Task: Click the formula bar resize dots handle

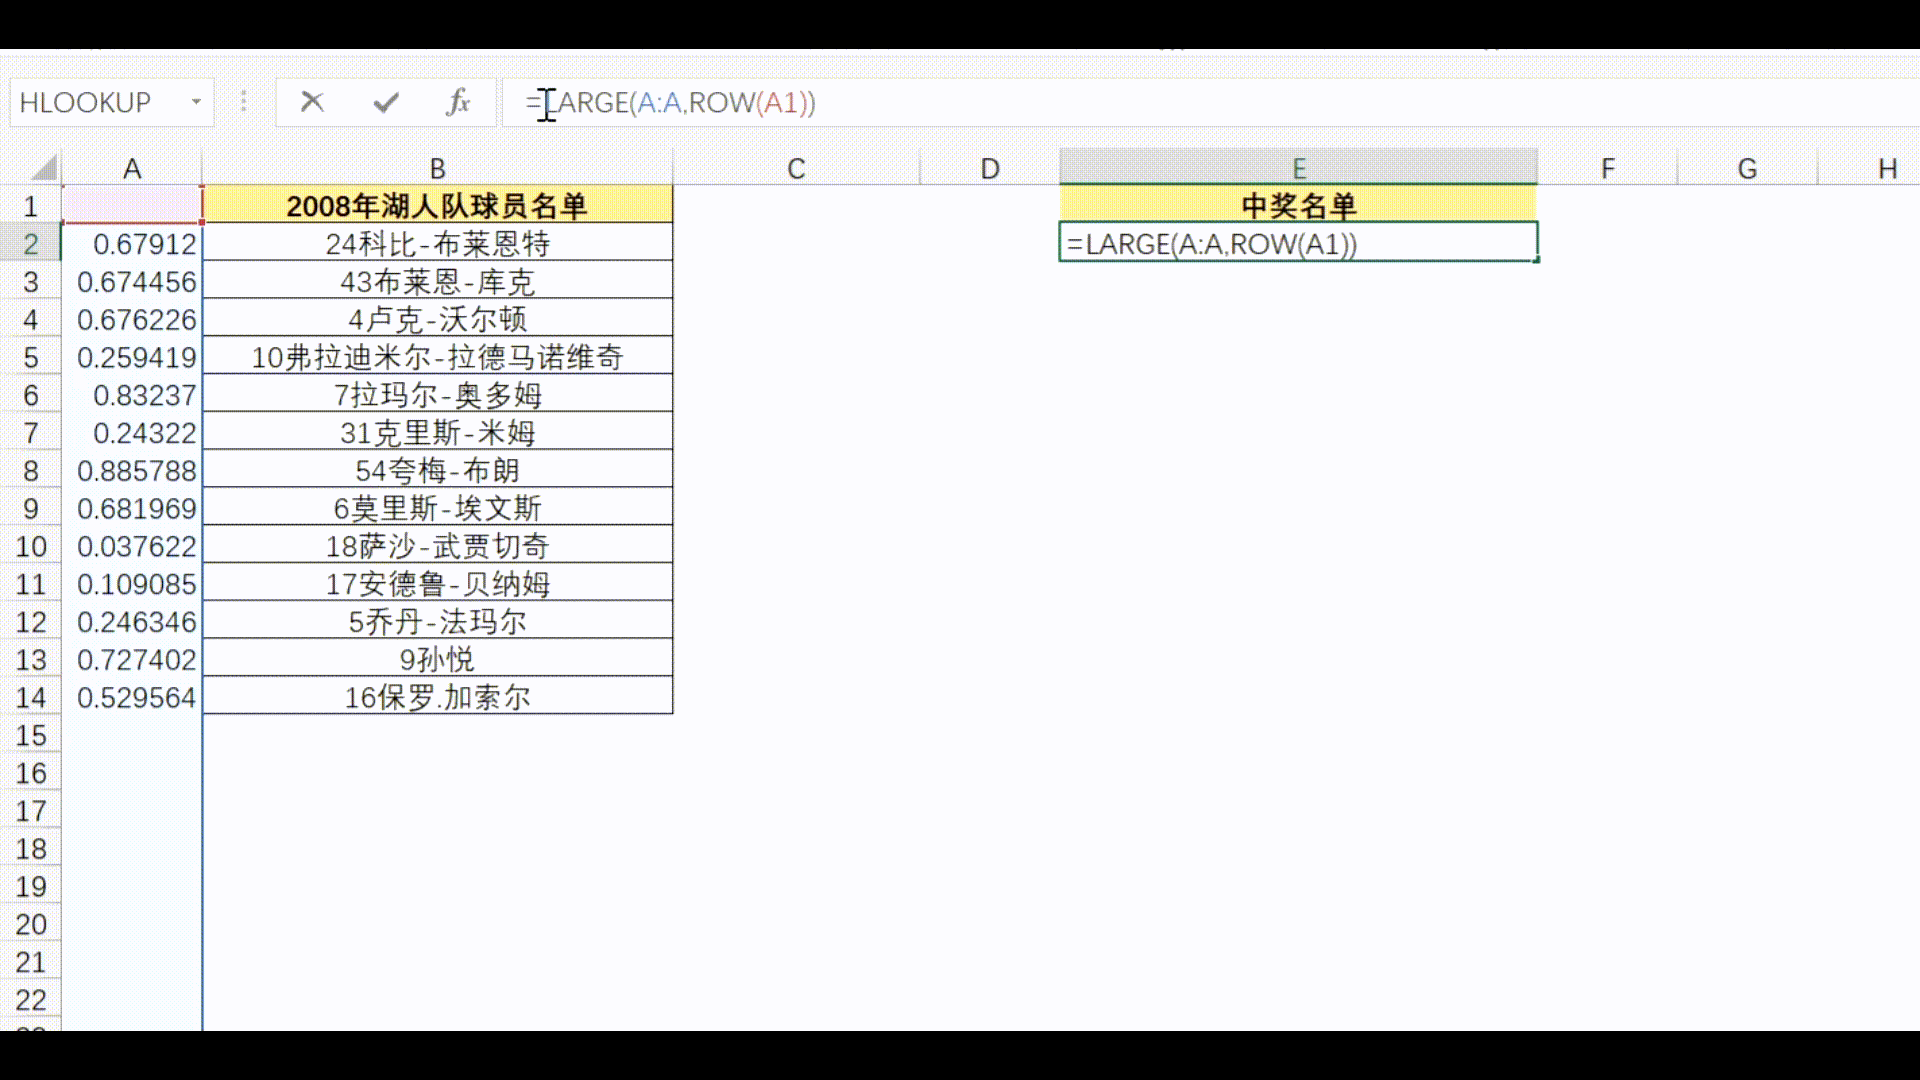Action: point(243,102)
